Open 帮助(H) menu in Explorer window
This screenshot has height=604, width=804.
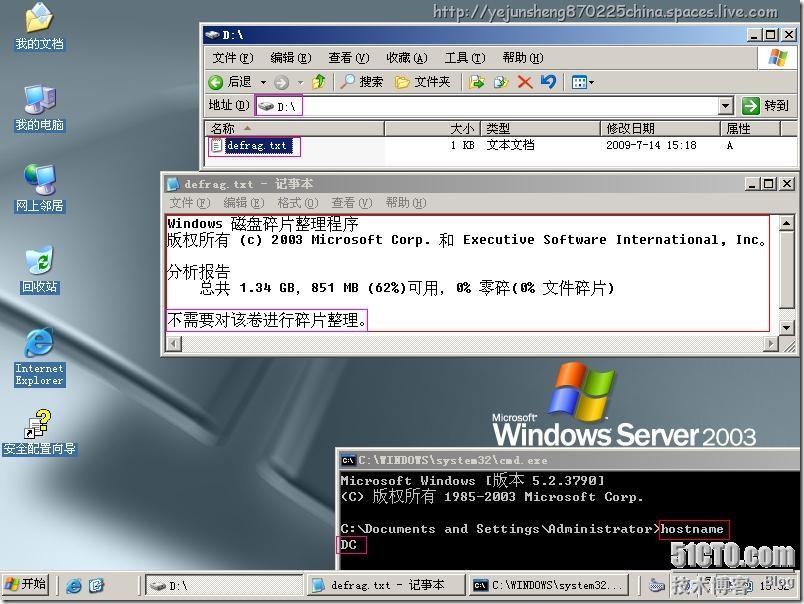[x=523, y=58]
